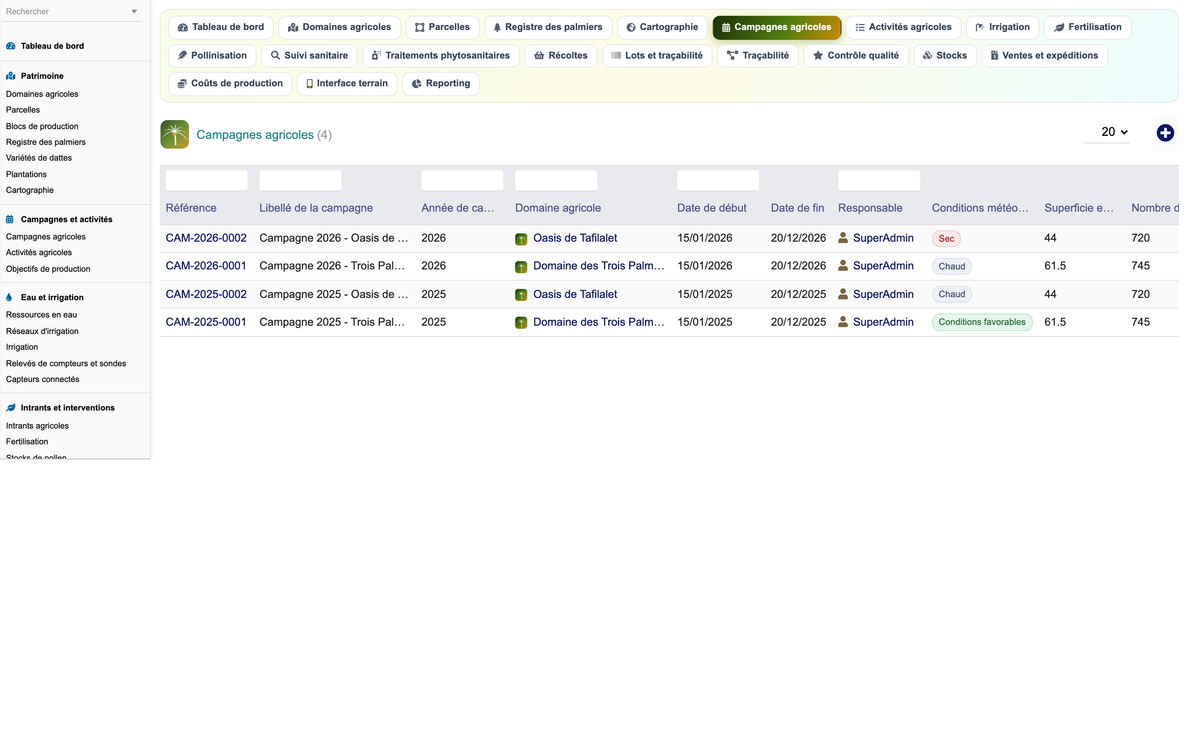Sort by the Date de début column header
The width and height of the screenshot is (1200, 743).
[712, 208]
